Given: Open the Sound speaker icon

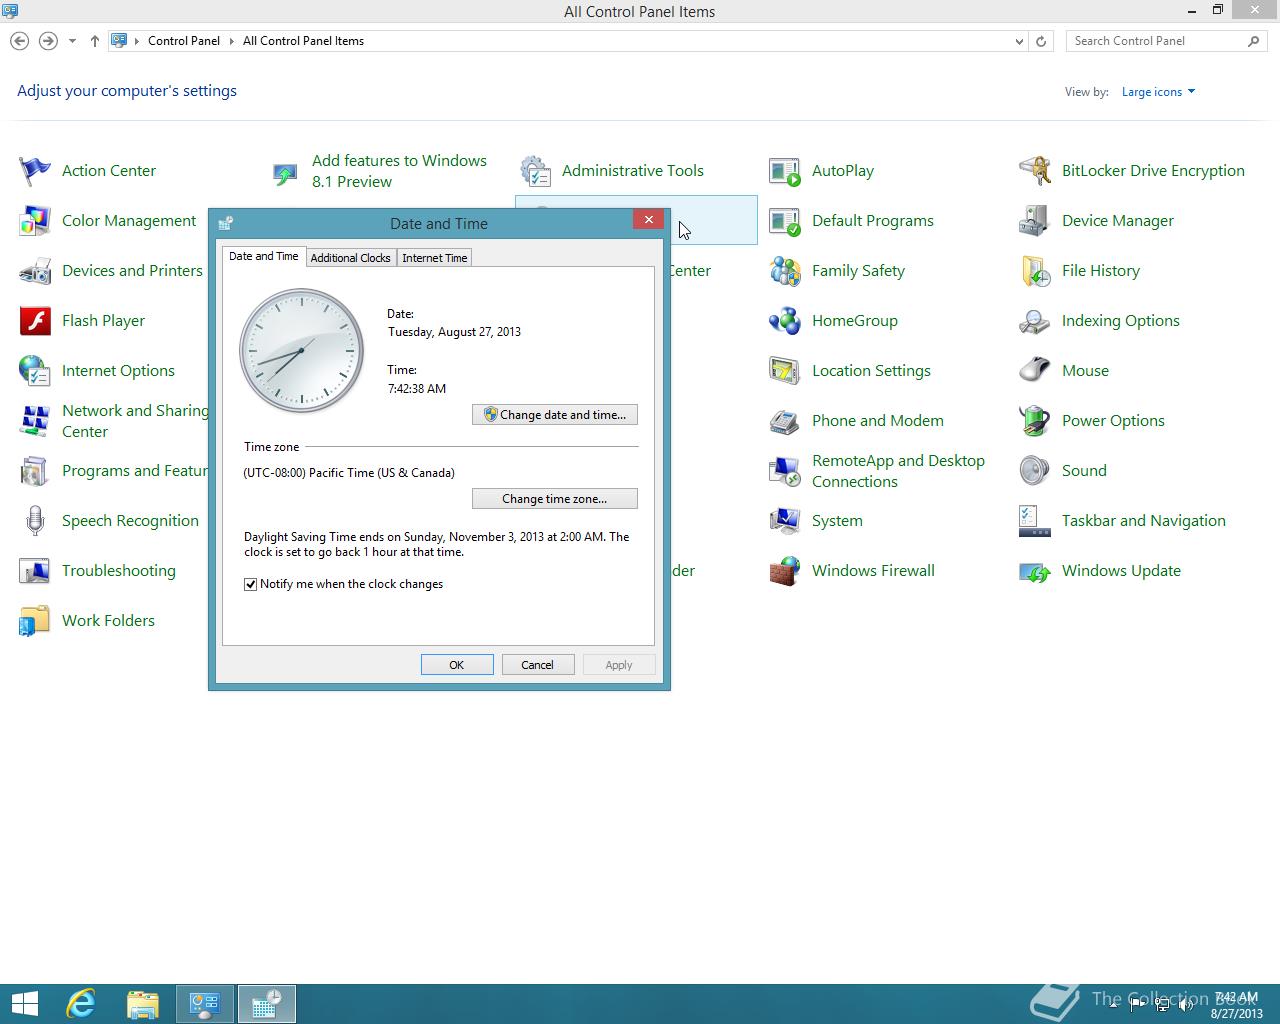Looking at the screenshot, I should pos(1035,471).
